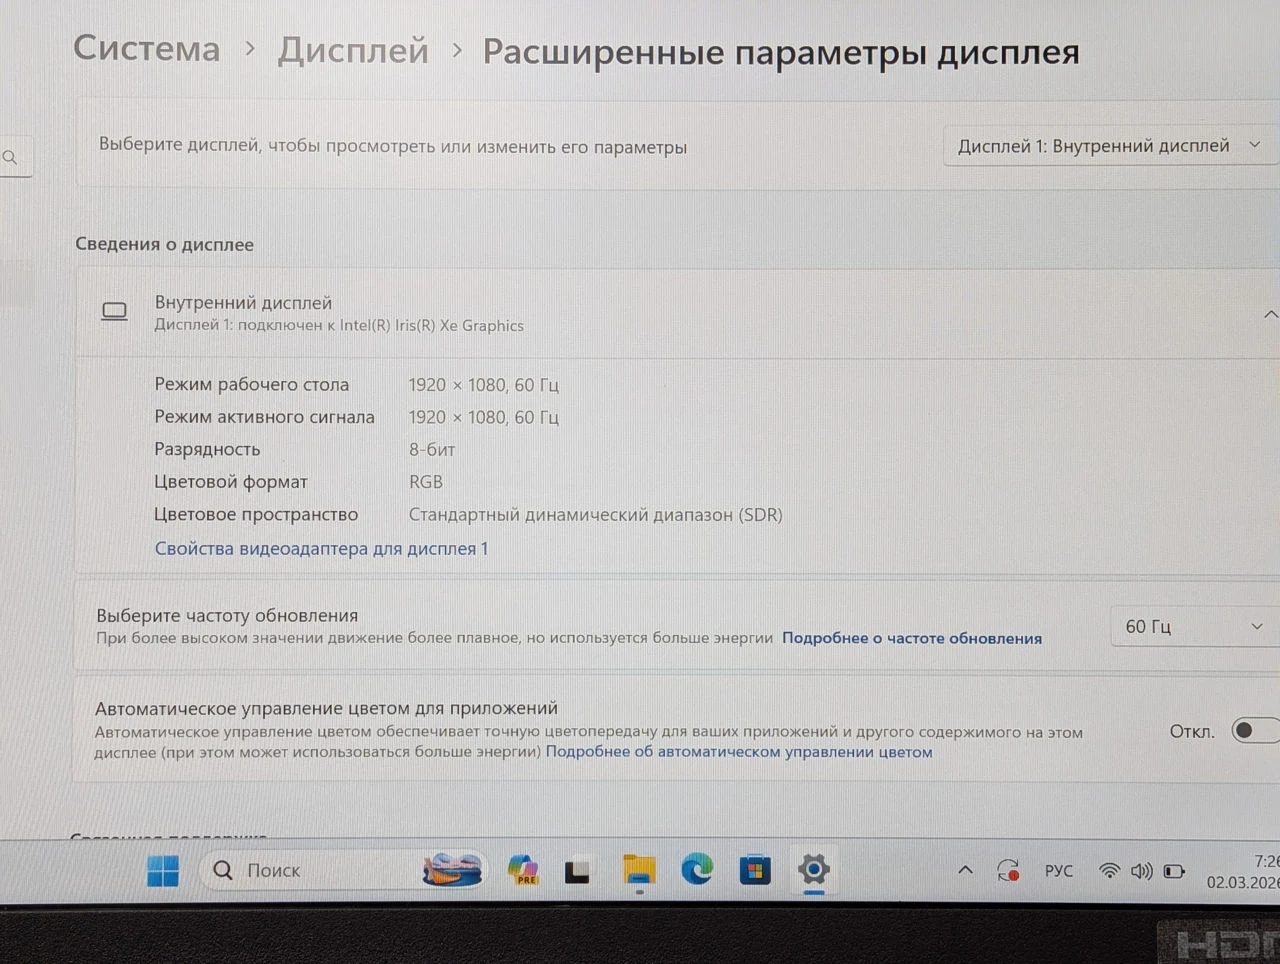Open Свойства видеоадаптера для дисплея 1
Screen dimensions: 1280x964
point(321,548)
